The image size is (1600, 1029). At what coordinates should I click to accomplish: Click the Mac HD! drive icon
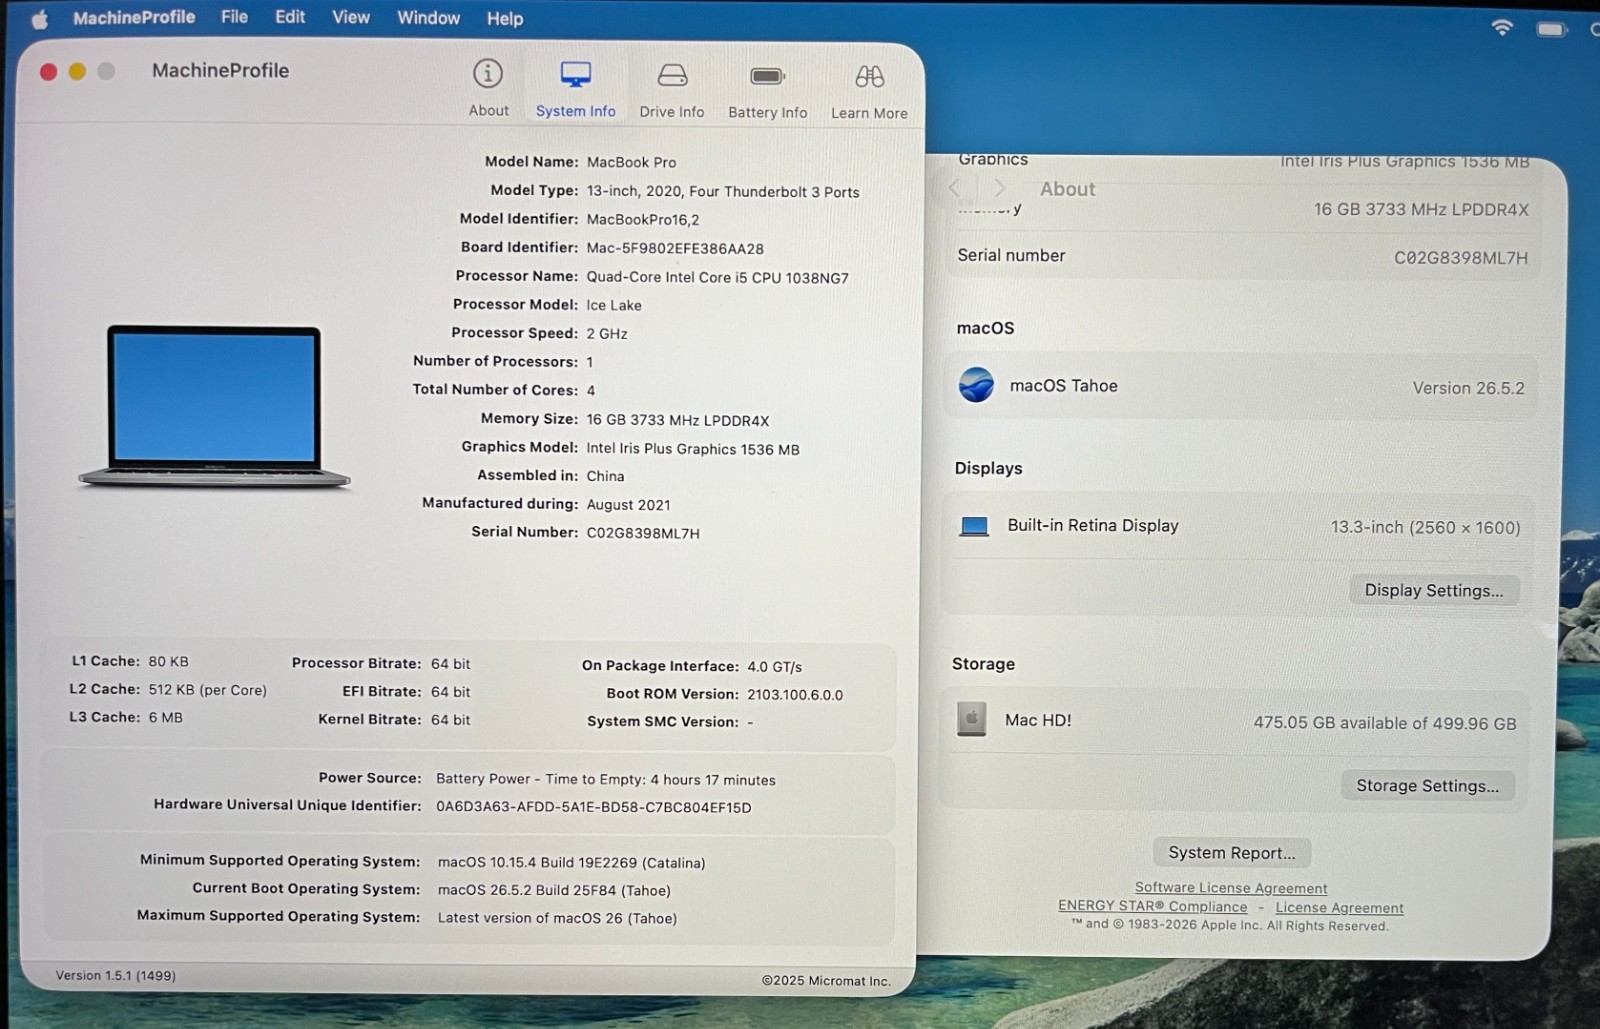point(971,719)
